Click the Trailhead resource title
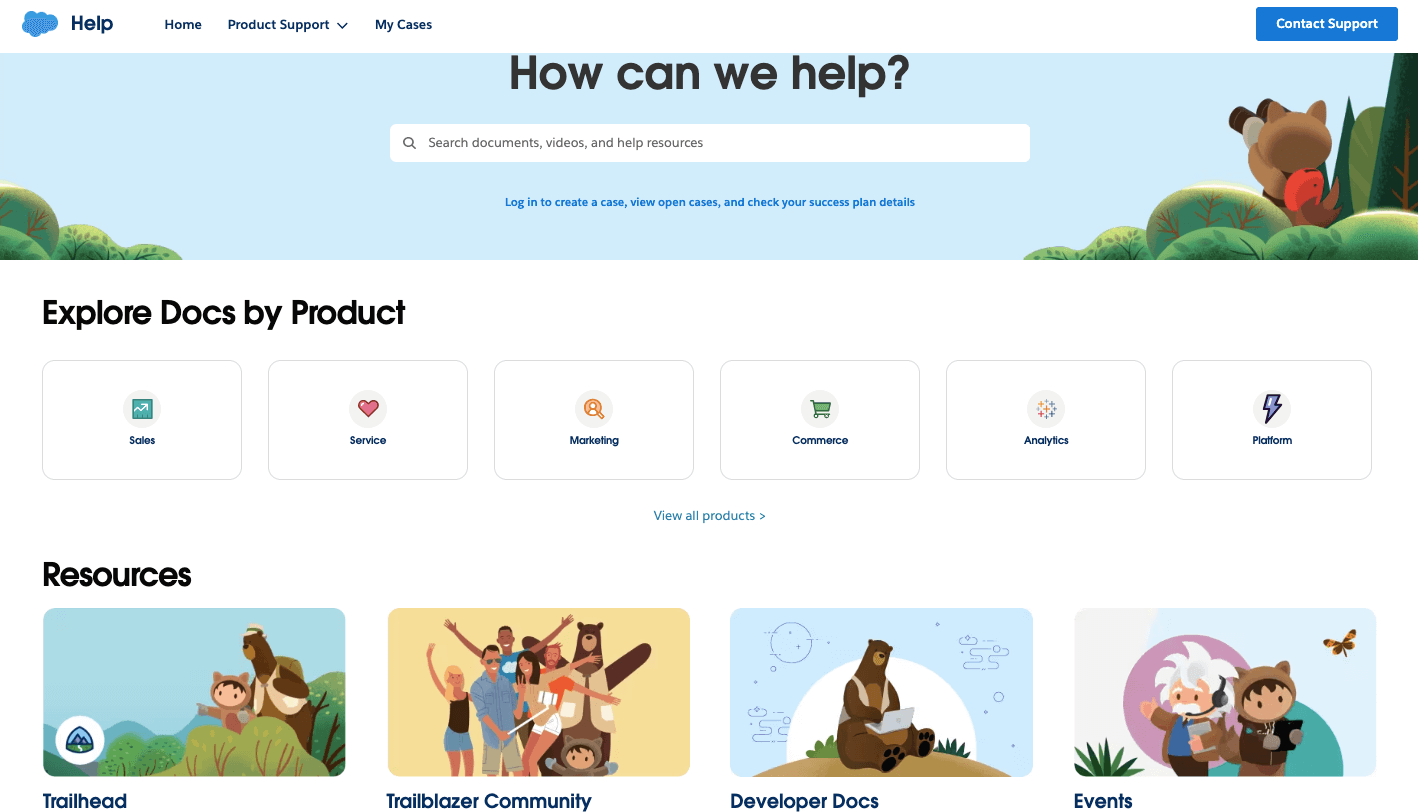The image size is (1418, 812). coord(85,801)
